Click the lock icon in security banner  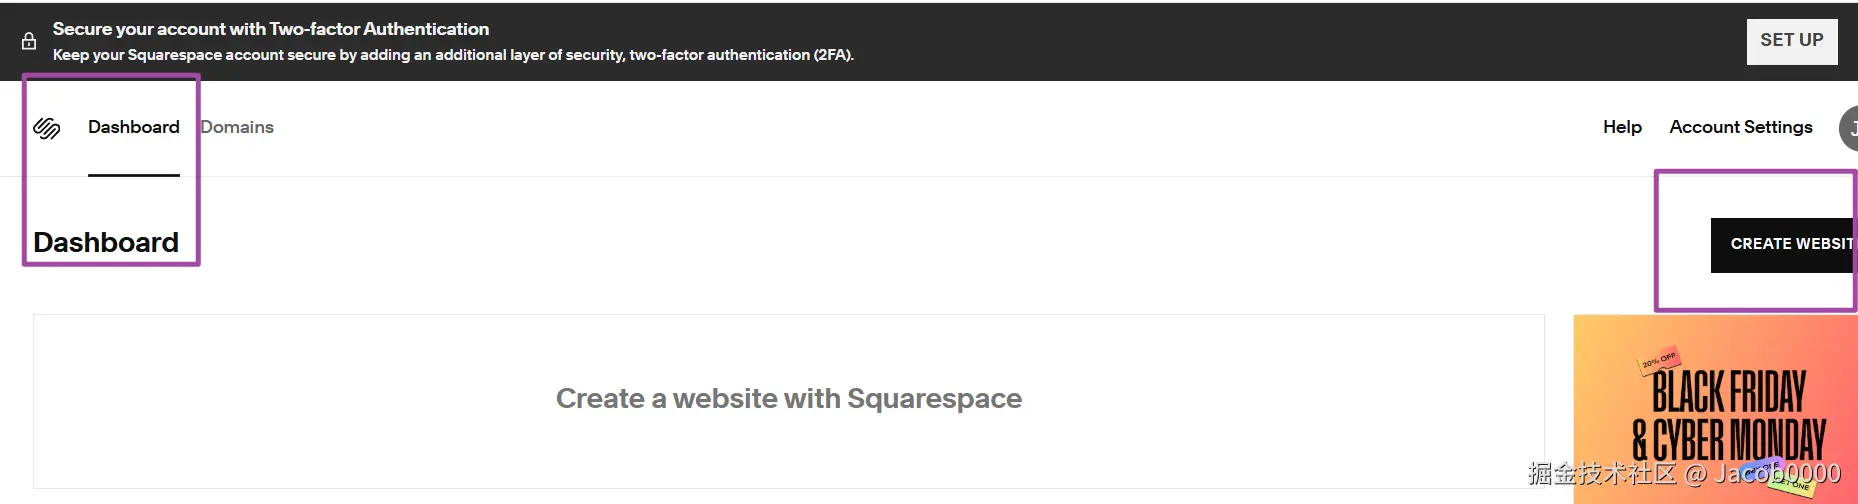(x=29, y=41)
